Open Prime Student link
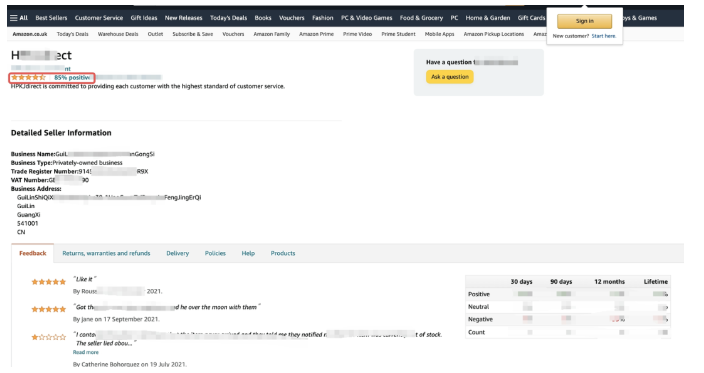 (398, 34)
